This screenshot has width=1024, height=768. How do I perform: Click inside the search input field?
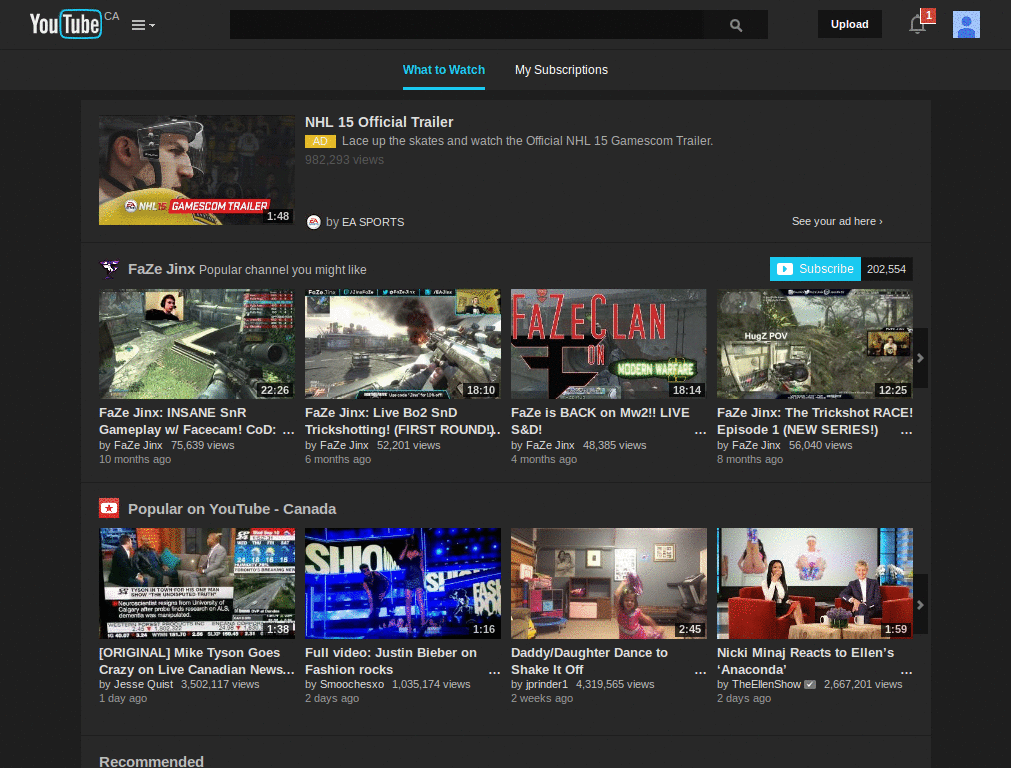[465, 25]
